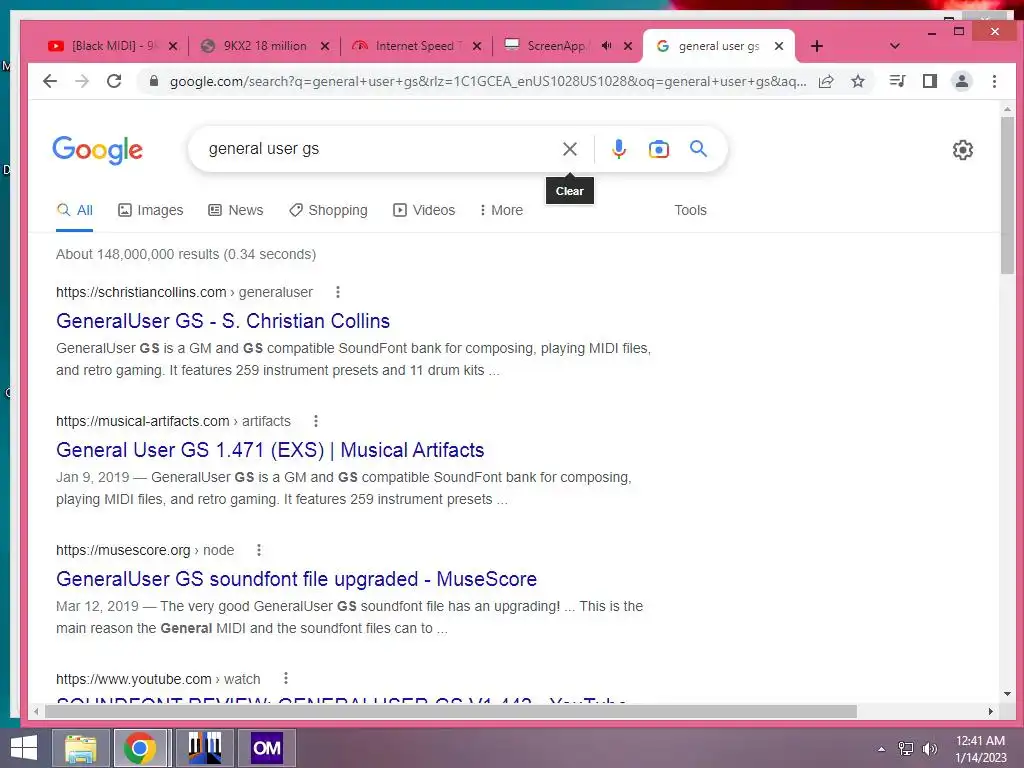This screenshot has height=768, width=1024.
Task: Open the network icon in the system tray
Action: point(906,749)
